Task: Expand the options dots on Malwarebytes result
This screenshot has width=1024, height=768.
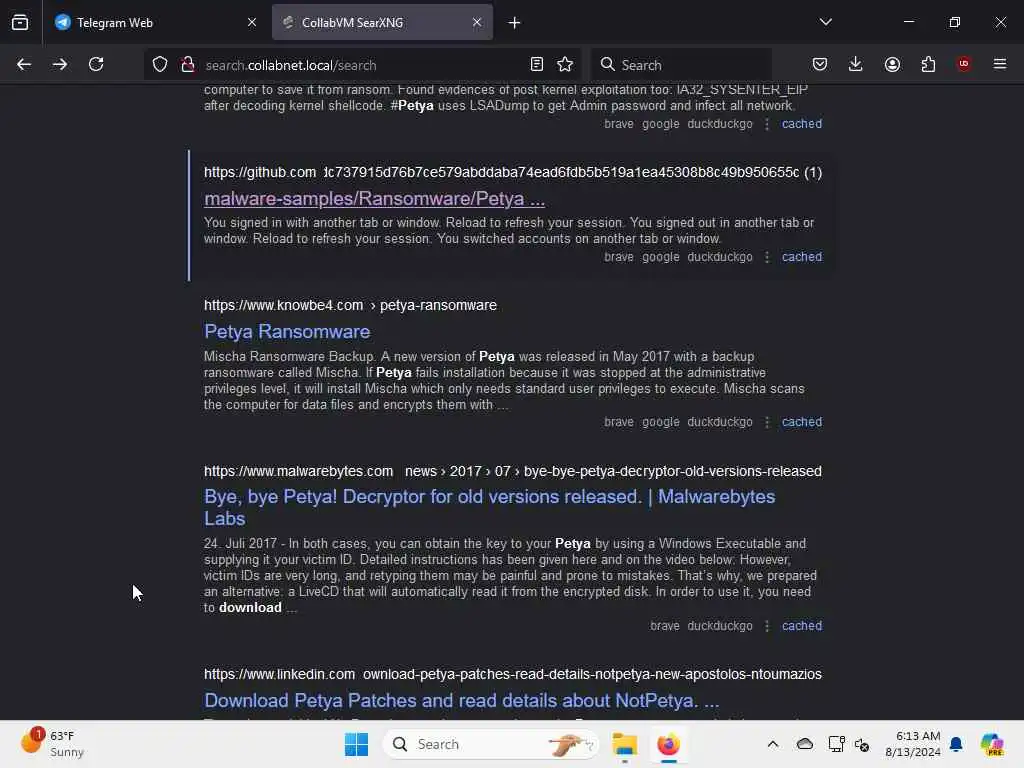Action: click(767, 626)
